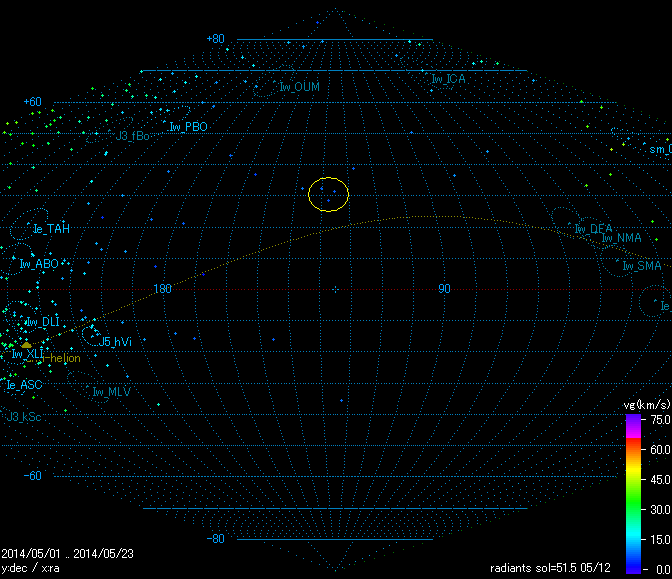Click the 90 right ascension label
The image size is (672, 579).
pyautogui.click(x=444, y=289)
